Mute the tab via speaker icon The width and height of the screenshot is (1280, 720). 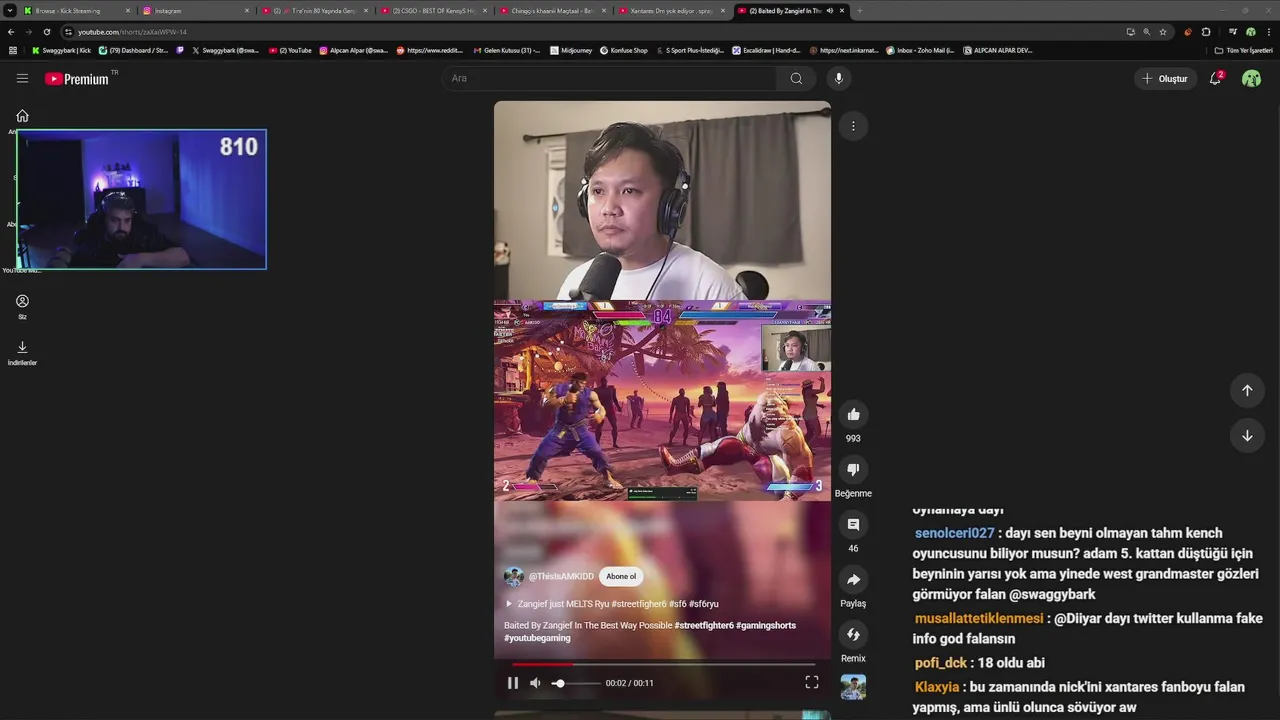[x=829, y=10]
